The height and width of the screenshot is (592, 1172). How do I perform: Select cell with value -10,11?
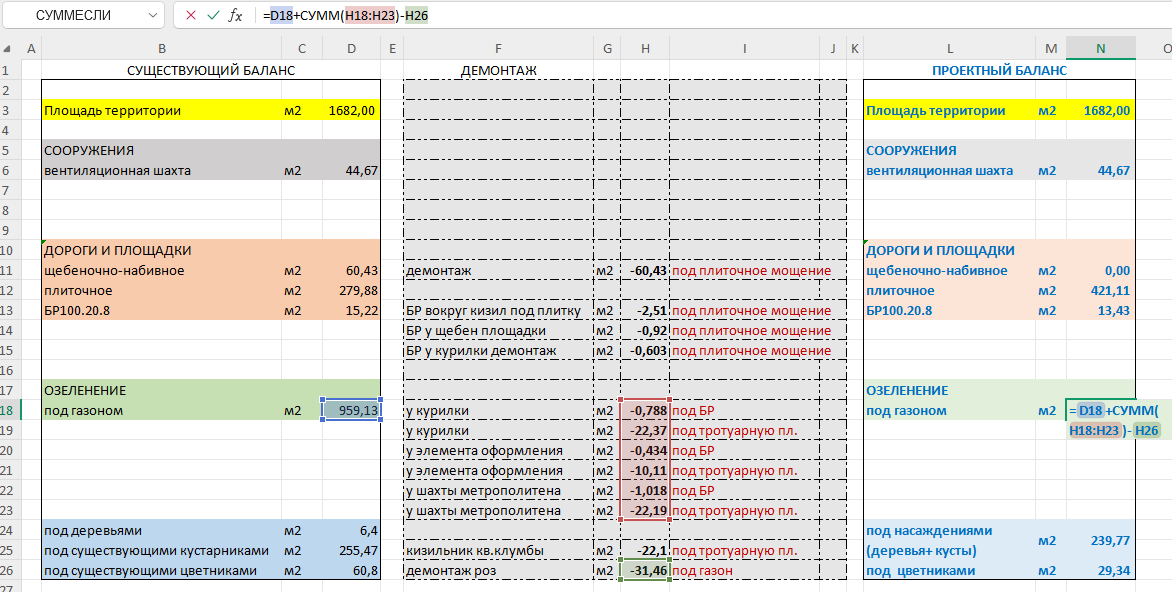click(x=644, y=471)
